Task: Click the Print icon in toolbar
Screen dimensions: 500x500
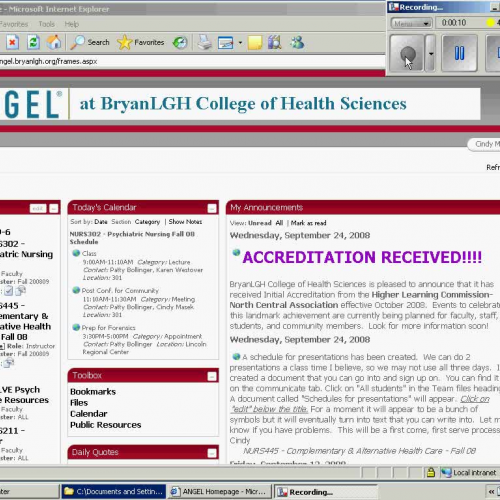Action: (x=204, y=42)
